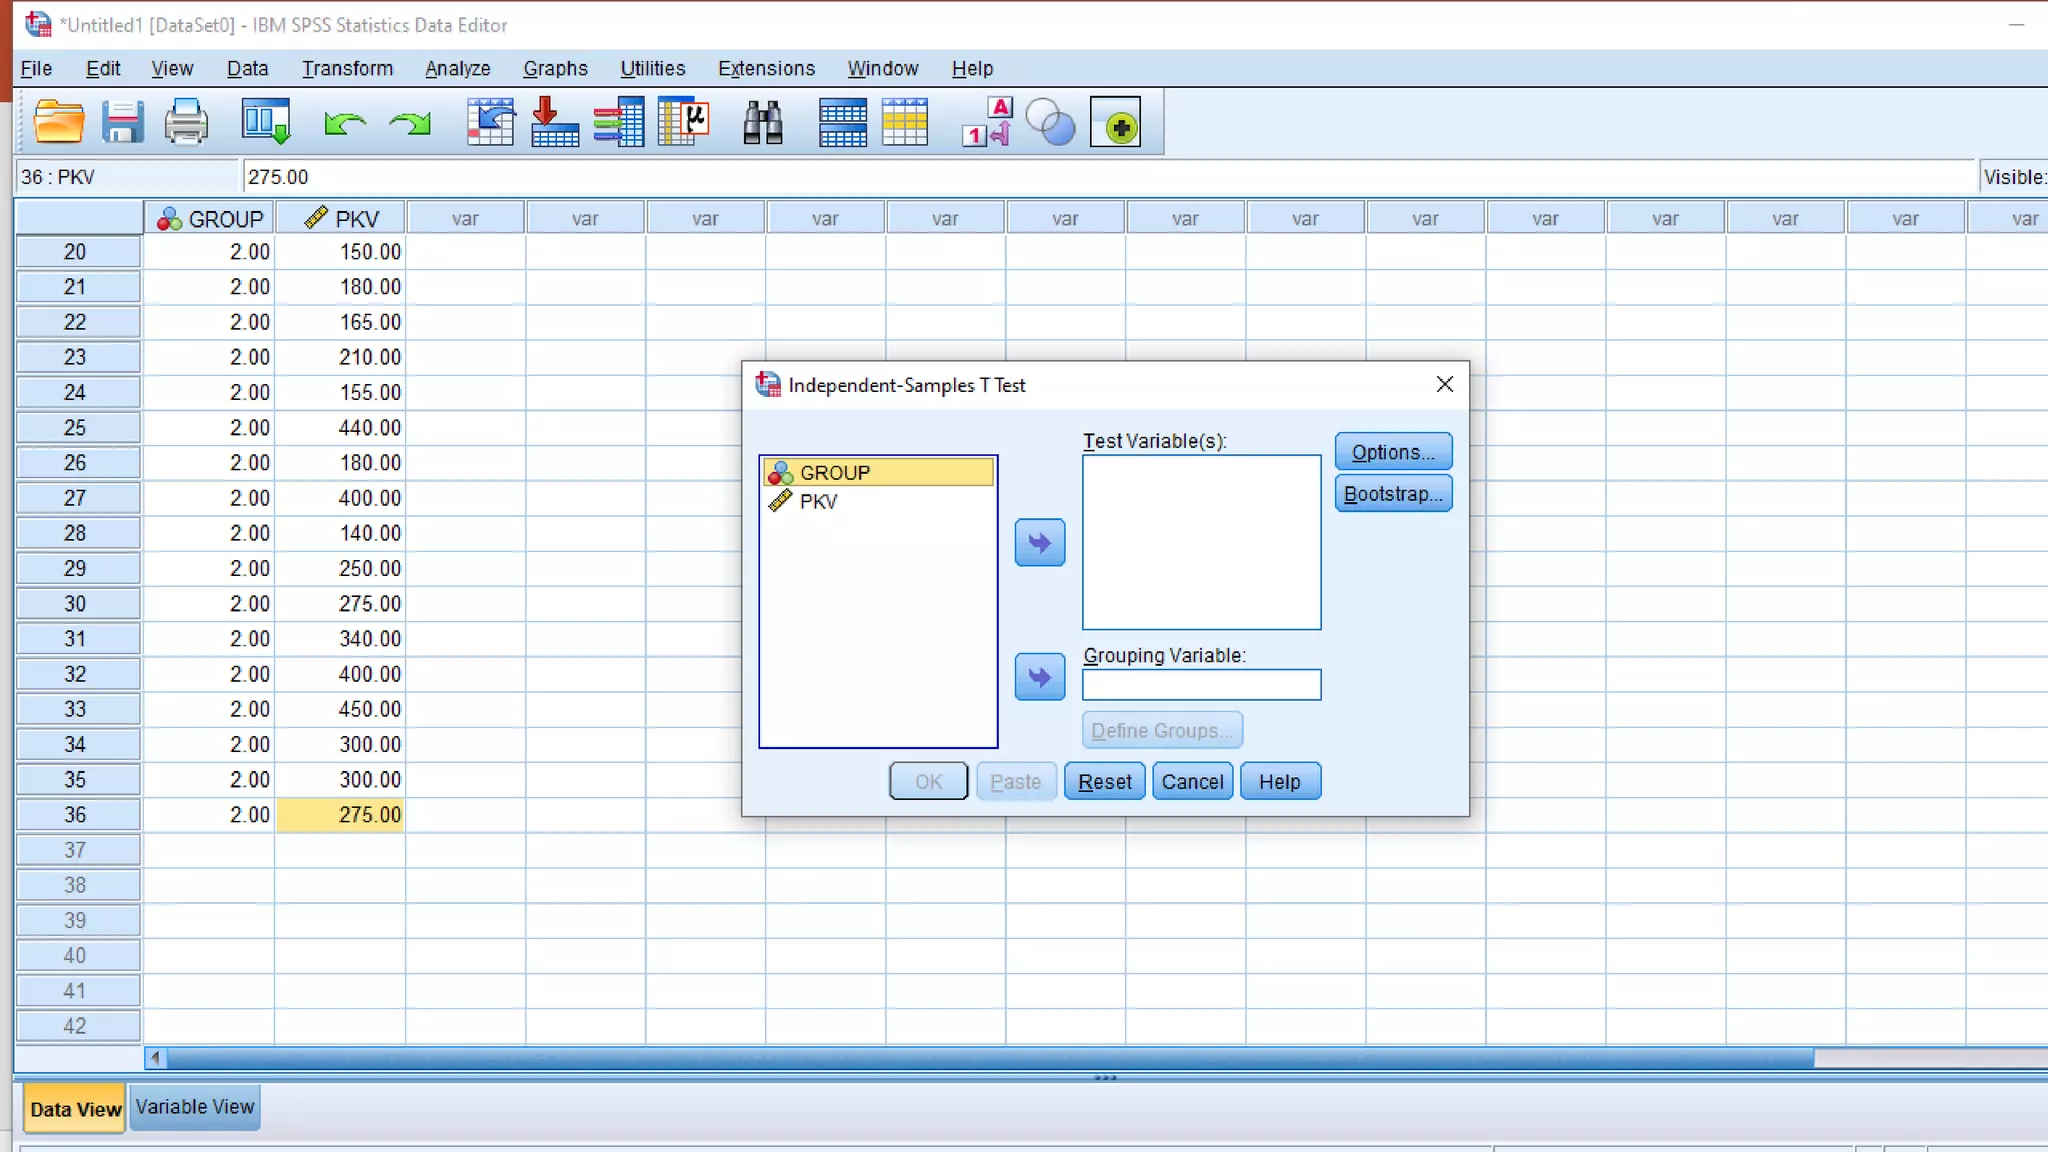Click the Undo green arrow icon
This screenshot has width=2048, height=1152.
pyautogui.click(x=344, y=124)
